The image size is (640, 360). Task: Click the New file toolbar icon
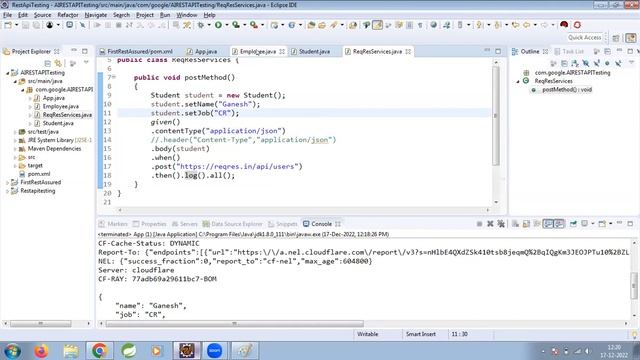click(8, 25)
